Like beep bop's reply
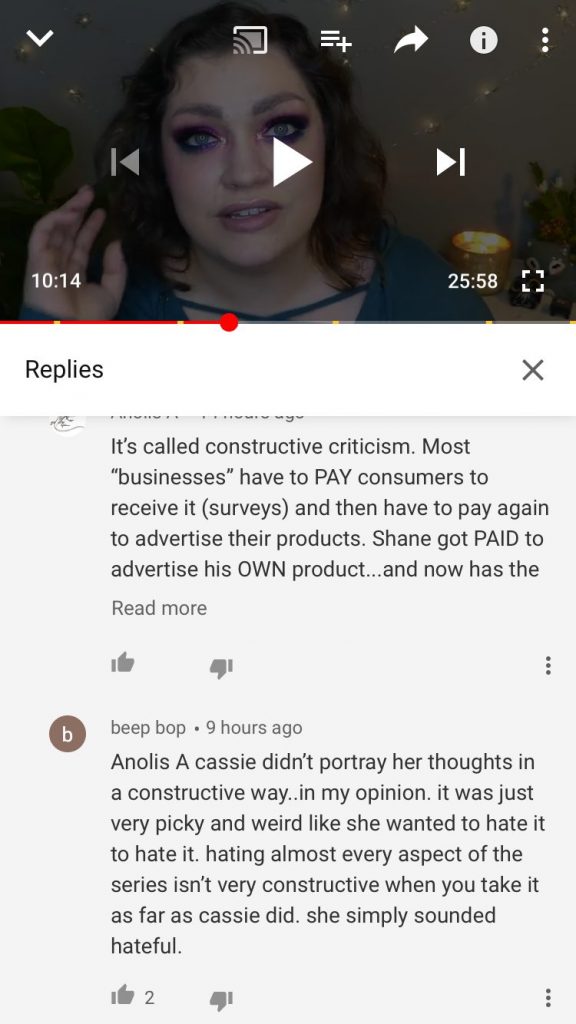 pyautogui.click(x=123, y=997)
